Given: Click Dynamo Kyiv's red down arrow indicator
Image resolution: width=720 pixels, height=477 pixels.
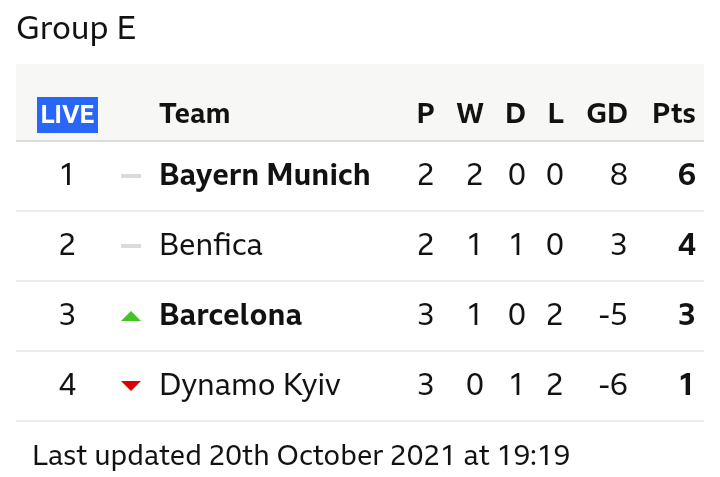Looking at the screenshot, I should tap(131, 386).
